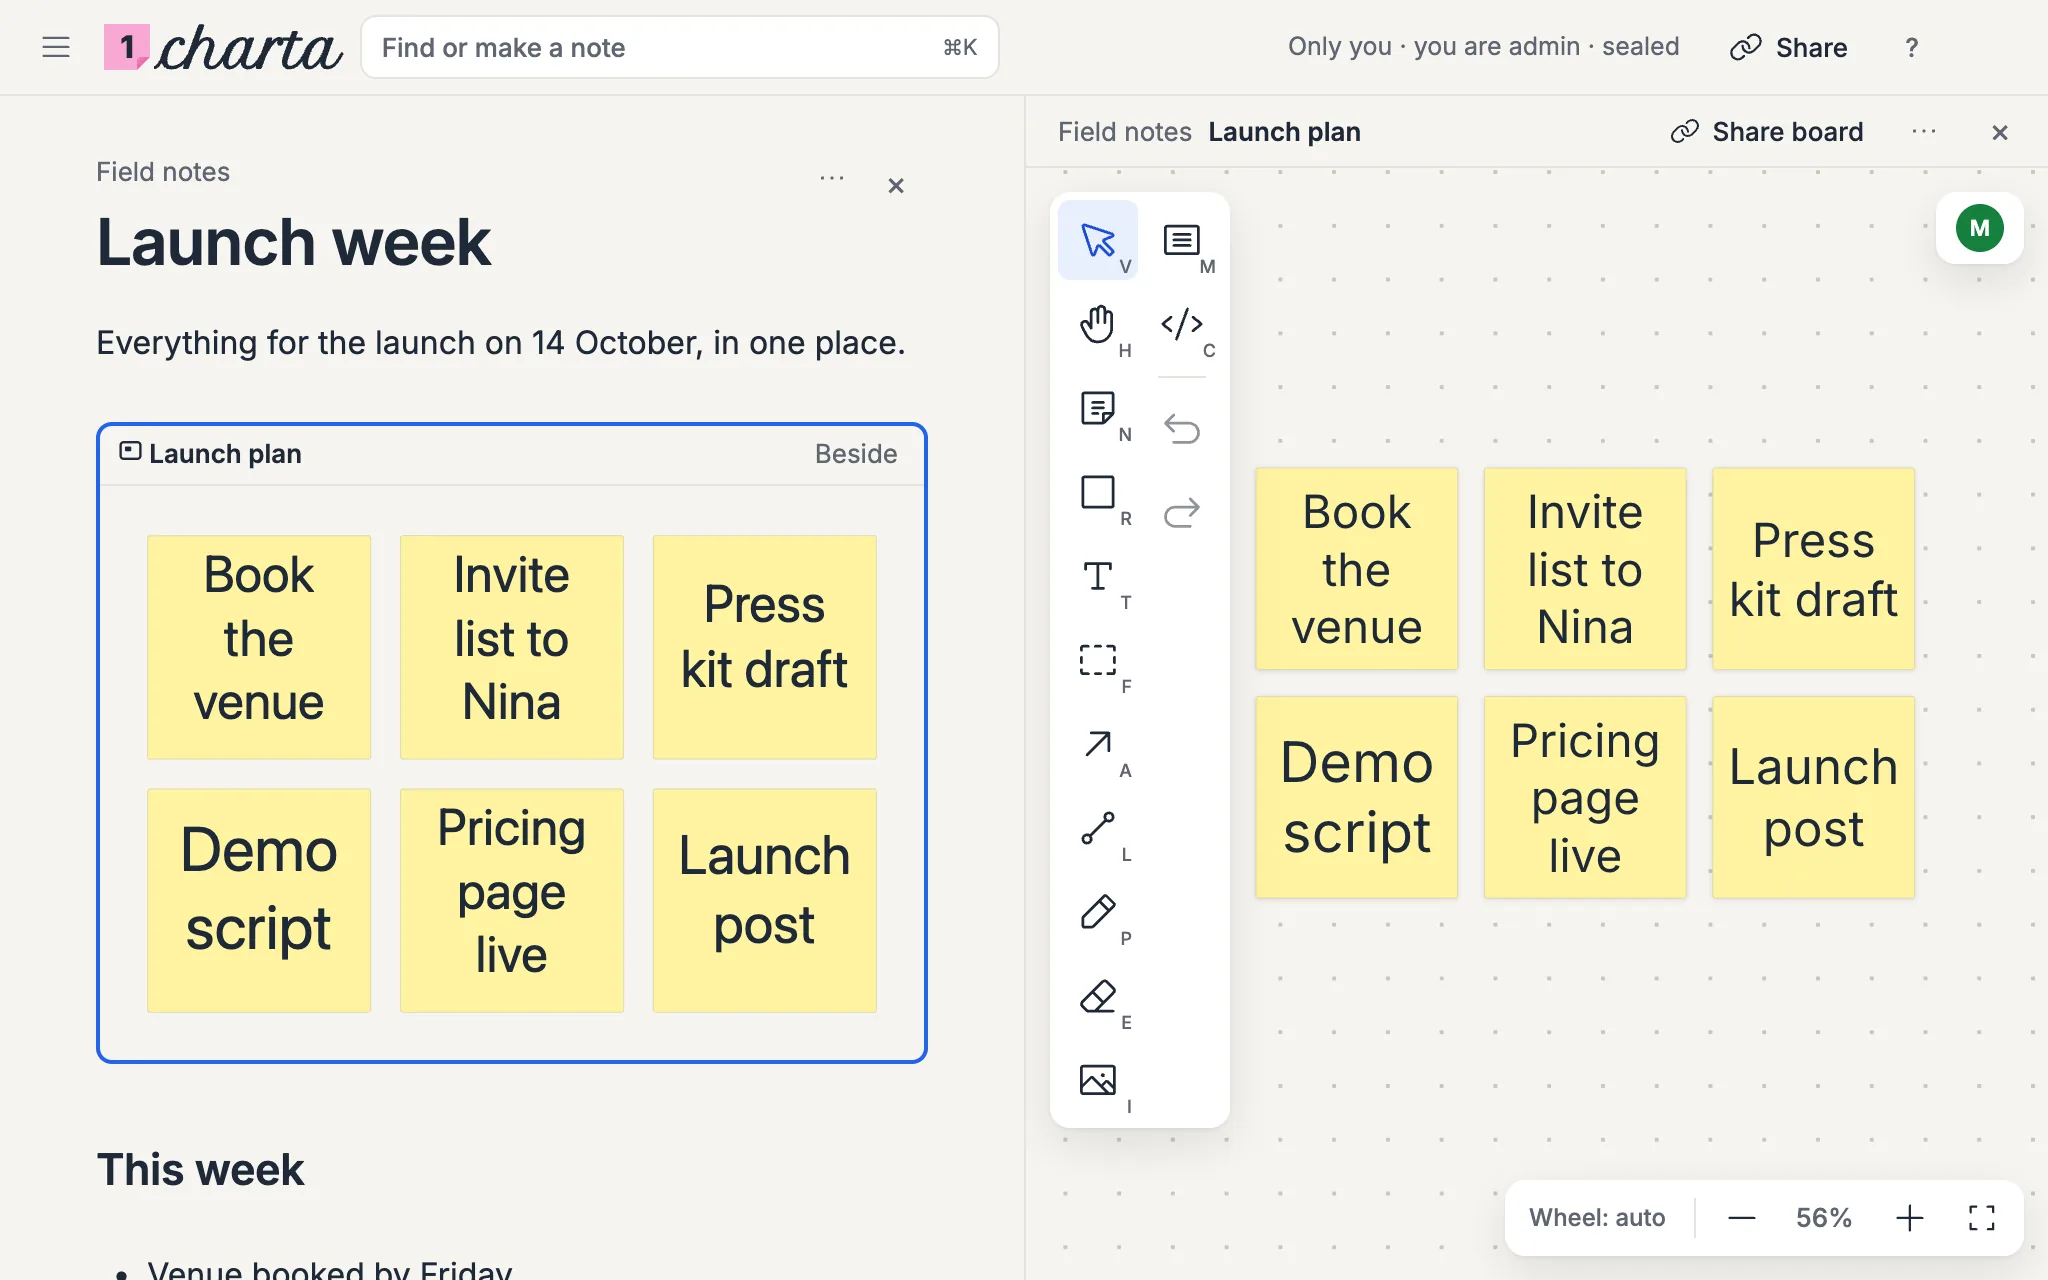Select the Pricing page live sticky on board
Image resolution: width=2048 pixels, height=1280 pixels.
pos(1585,797)
